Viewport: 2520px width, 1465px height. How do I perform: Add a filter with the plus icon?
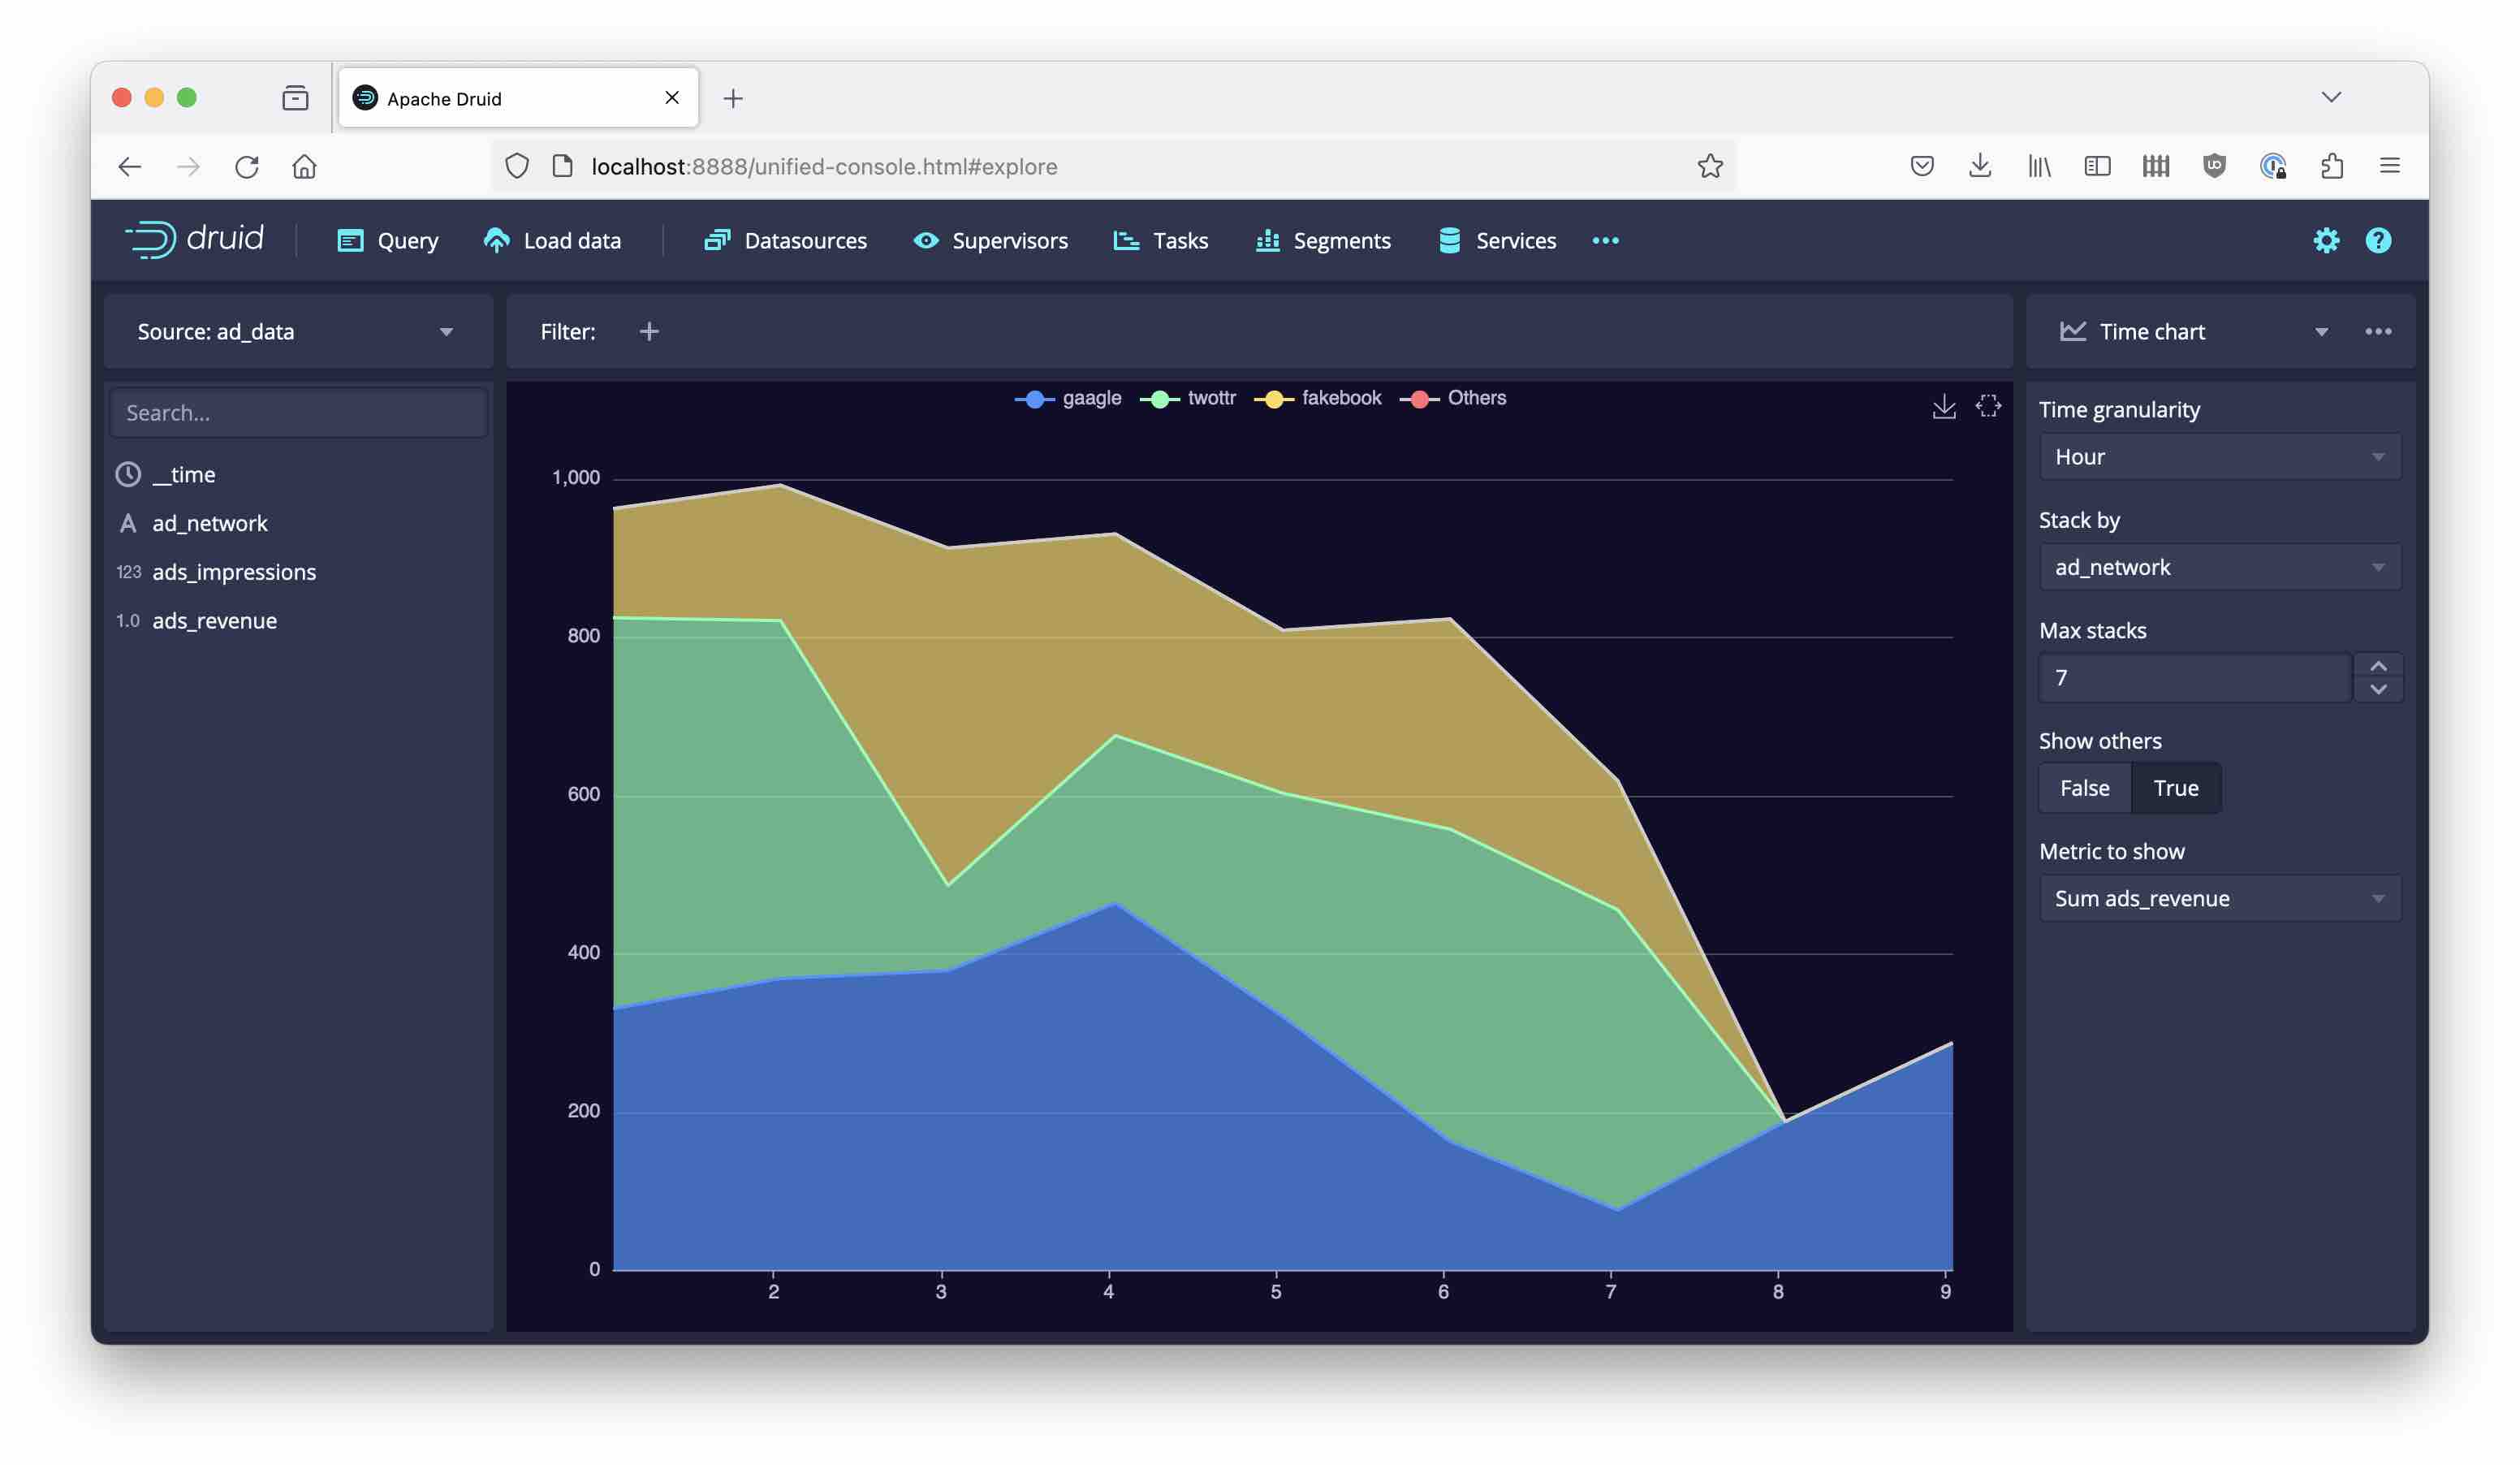click(x=649, y=332)
